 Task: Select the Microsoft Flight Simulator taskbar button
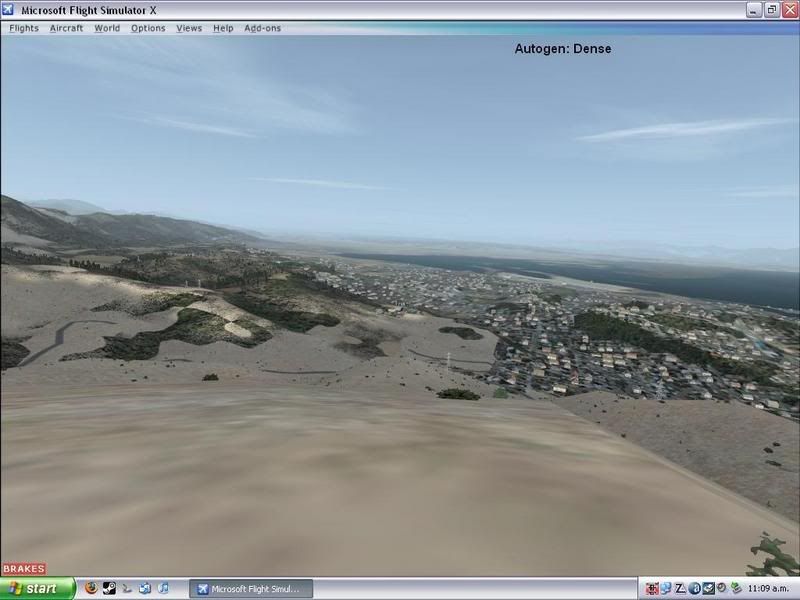click(x=251, y=589)
